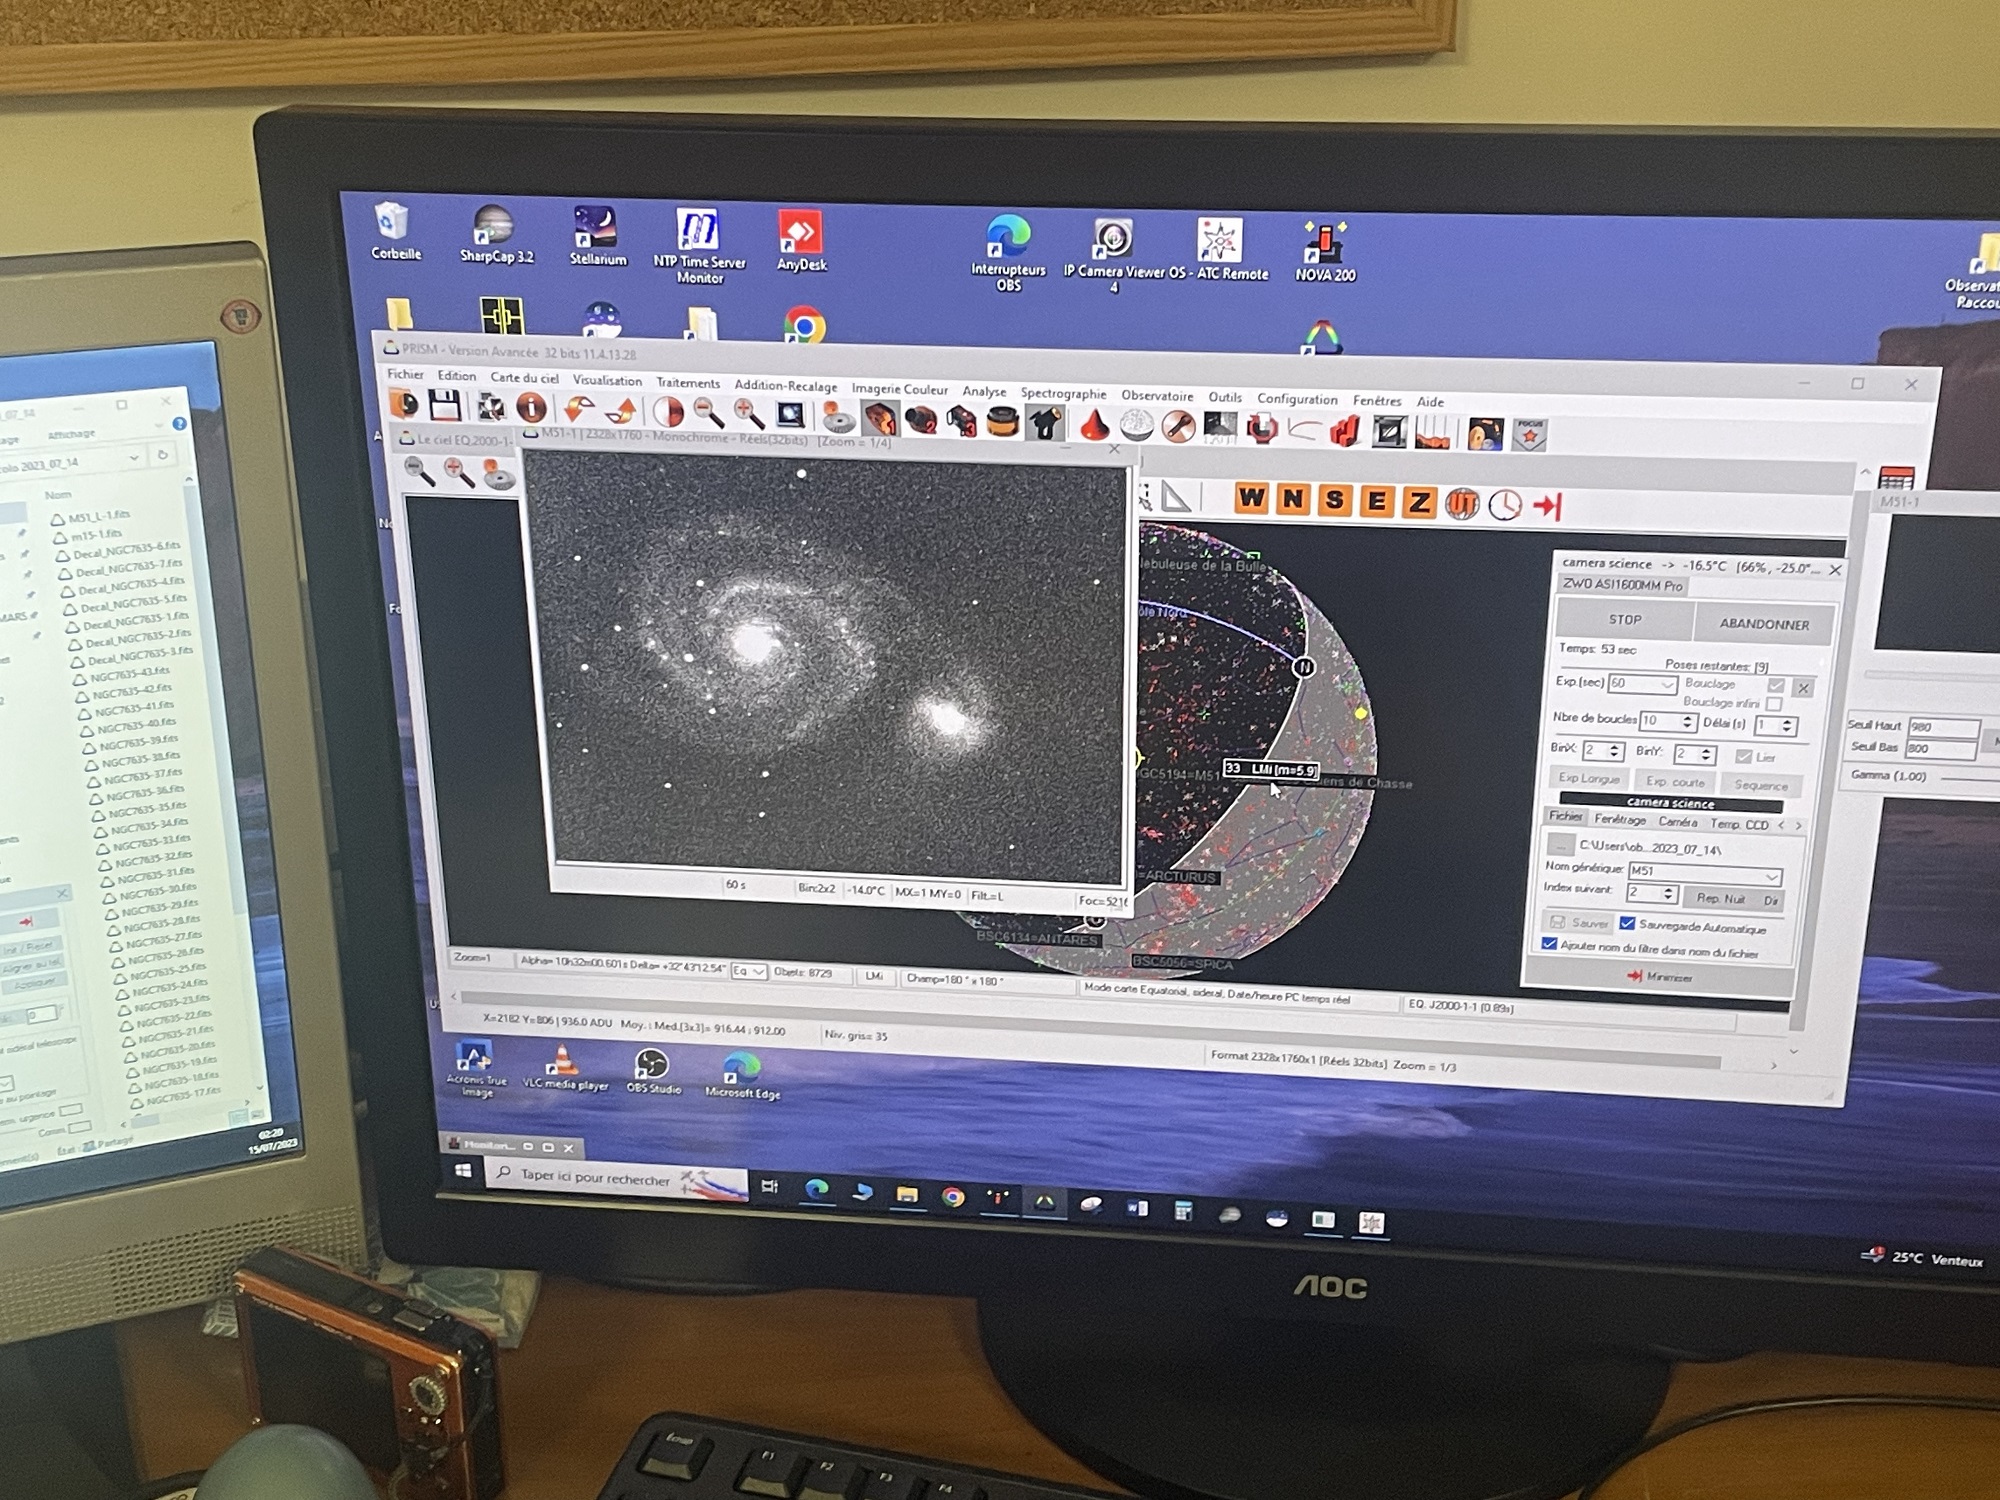The image size is (2000, 1500).
Task: Click the Seuil Haut input field
Action: click(1943, 727)
